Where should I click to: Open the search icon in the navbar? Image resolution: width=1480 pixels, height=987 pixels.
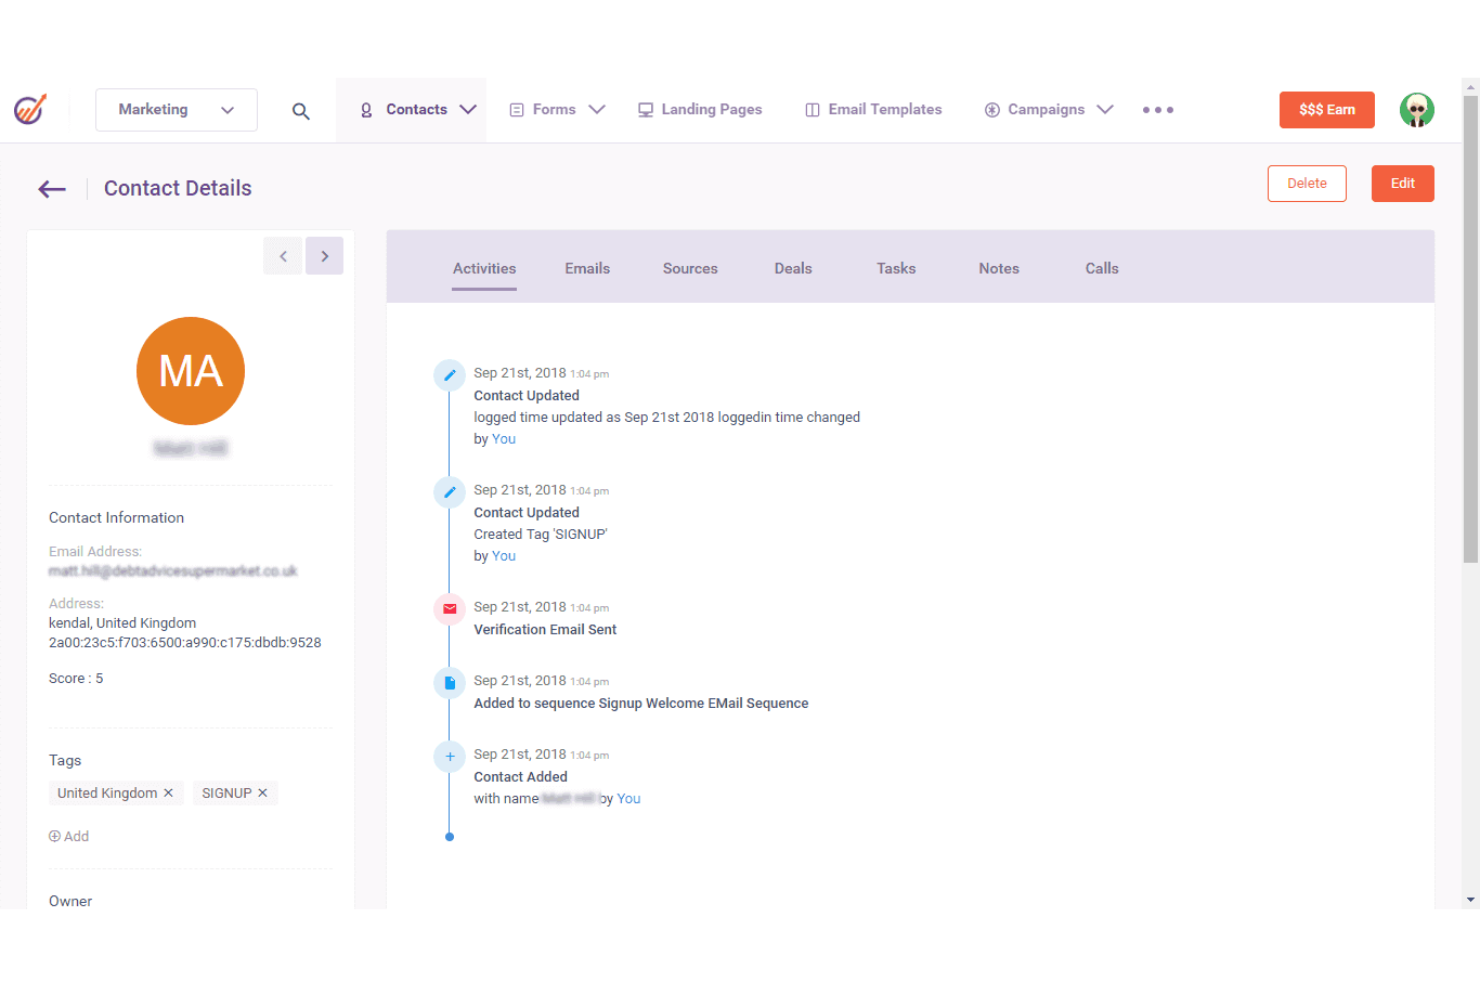(x=301, y=110)
